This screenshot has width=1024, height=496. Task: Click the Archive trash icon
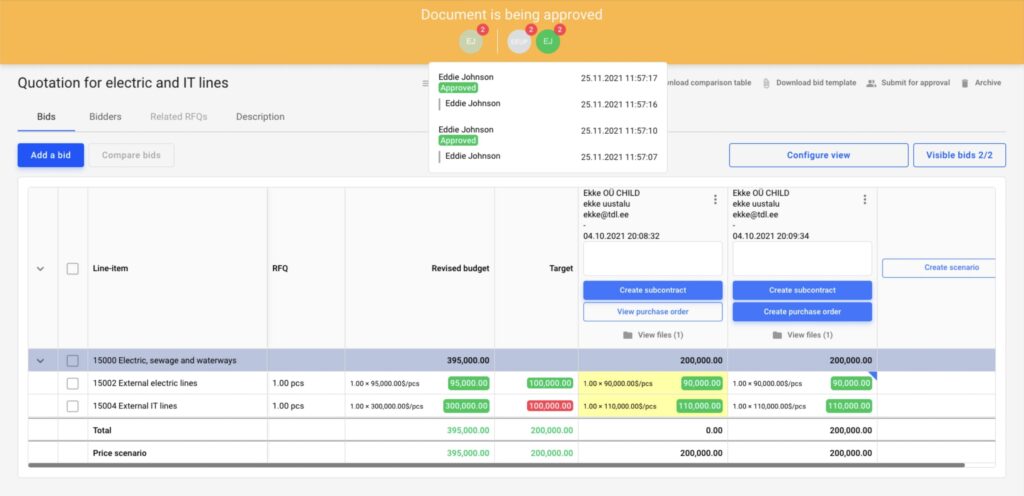tap(965, 84)
